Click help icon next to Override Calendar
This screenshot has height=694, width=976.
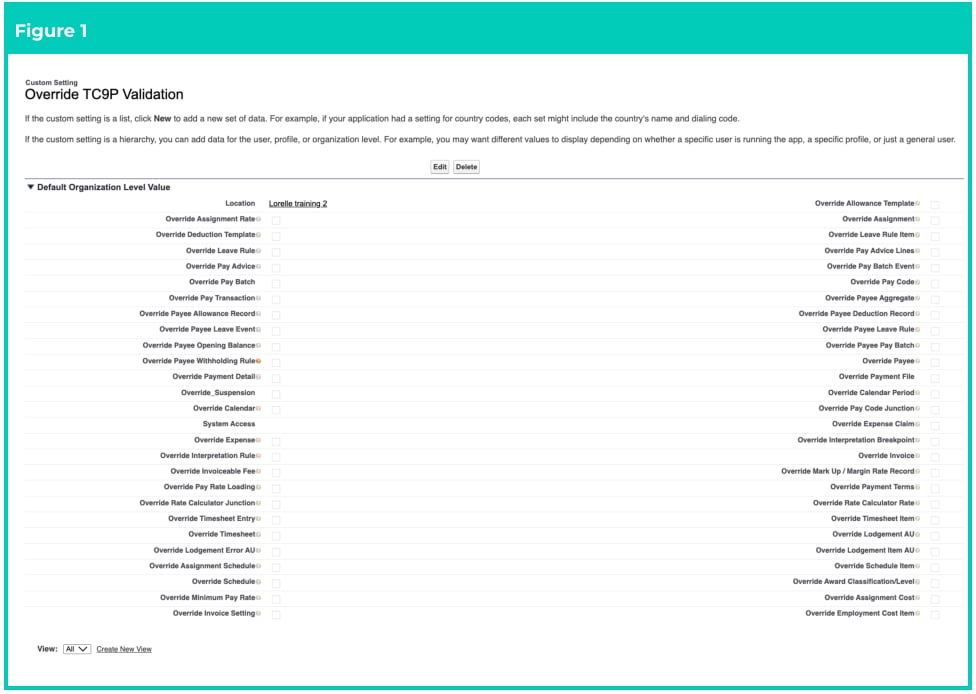[x=258, y=408]
